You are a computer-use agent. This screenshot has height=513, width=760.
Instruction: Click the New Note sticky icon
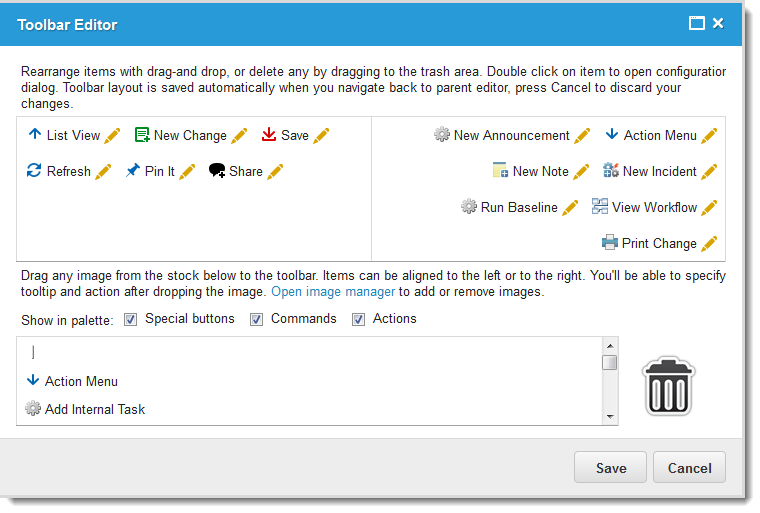point(501,171)
